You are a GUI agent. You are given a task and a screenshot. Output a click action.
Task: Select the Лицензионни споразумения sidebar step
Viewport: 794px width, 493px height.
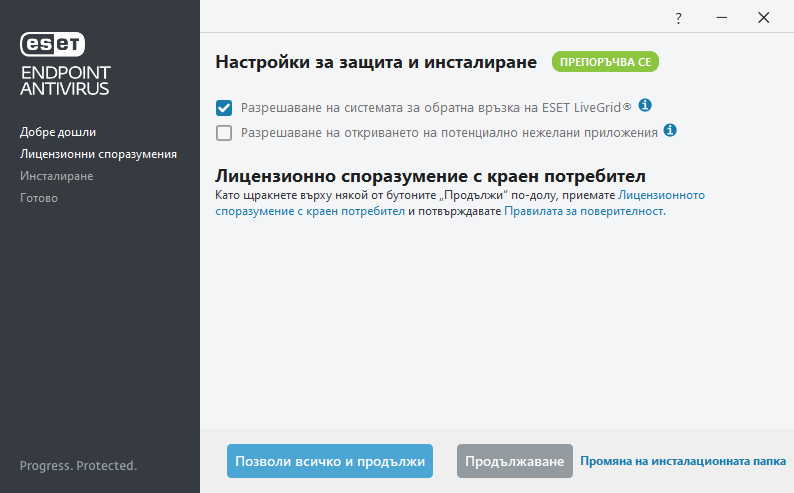point(98,154)
